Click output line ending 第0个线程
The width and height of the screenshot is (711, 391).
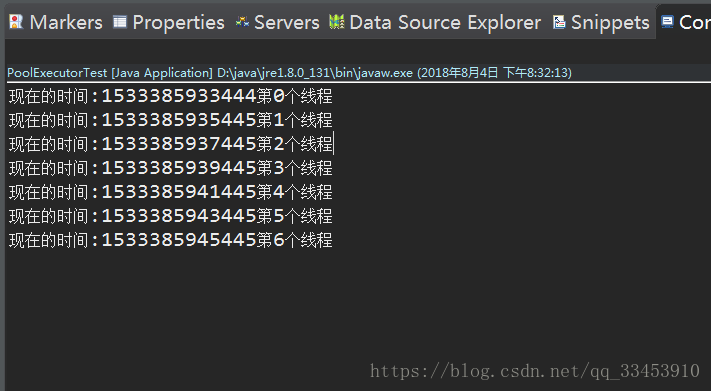pos(170,96)
